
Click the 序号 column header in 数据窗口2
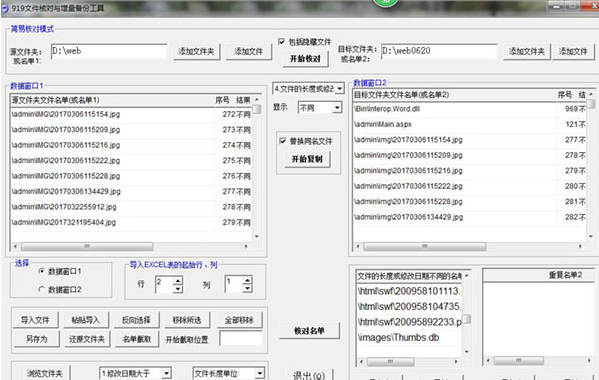(x=565, y=95)
